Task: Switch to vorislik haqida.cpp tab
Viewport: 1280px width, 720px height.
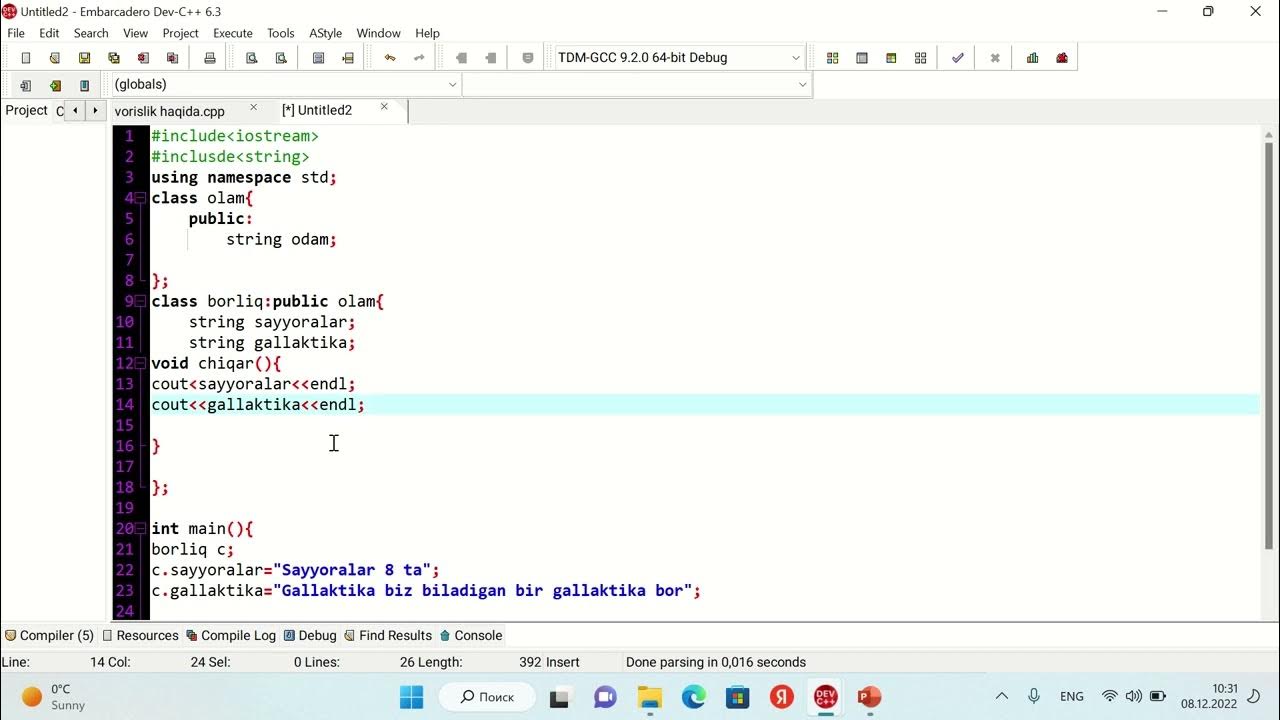Action: click(170, 111)
